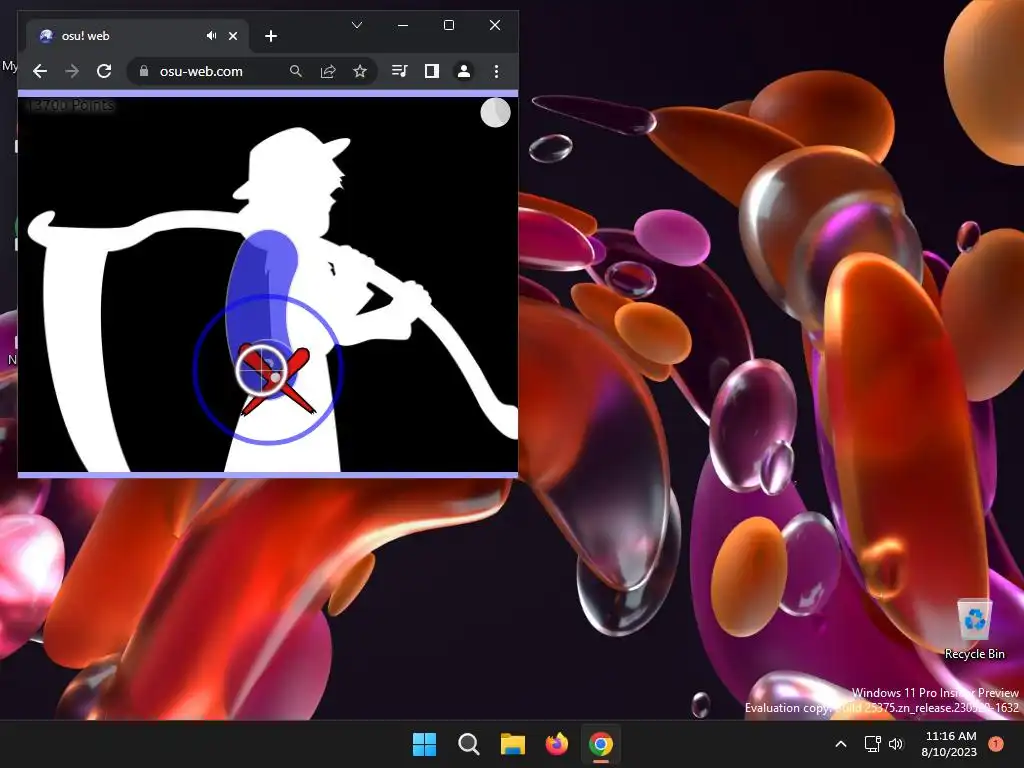Open taskbar Search

[x=468, y=744]
